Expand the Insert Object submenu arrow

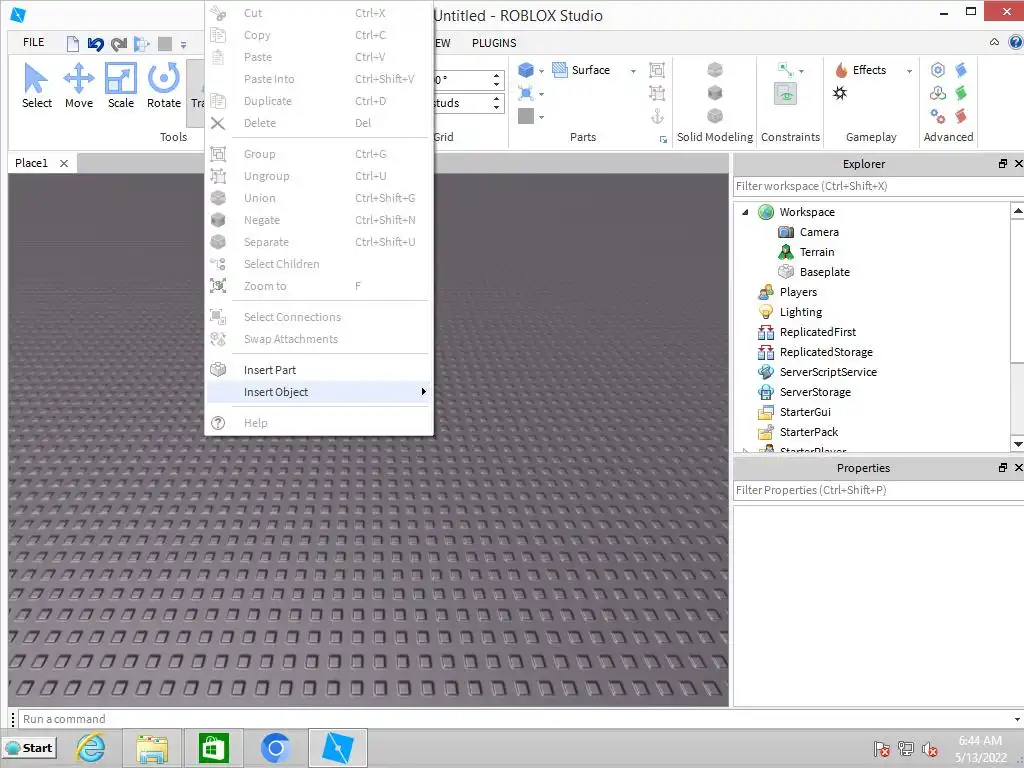click(423, 392)
